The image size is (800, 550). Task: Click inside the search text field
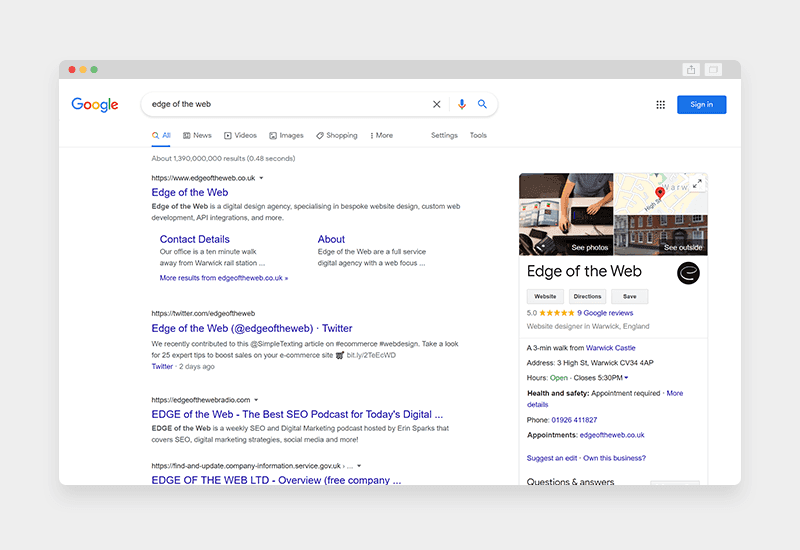285,104
